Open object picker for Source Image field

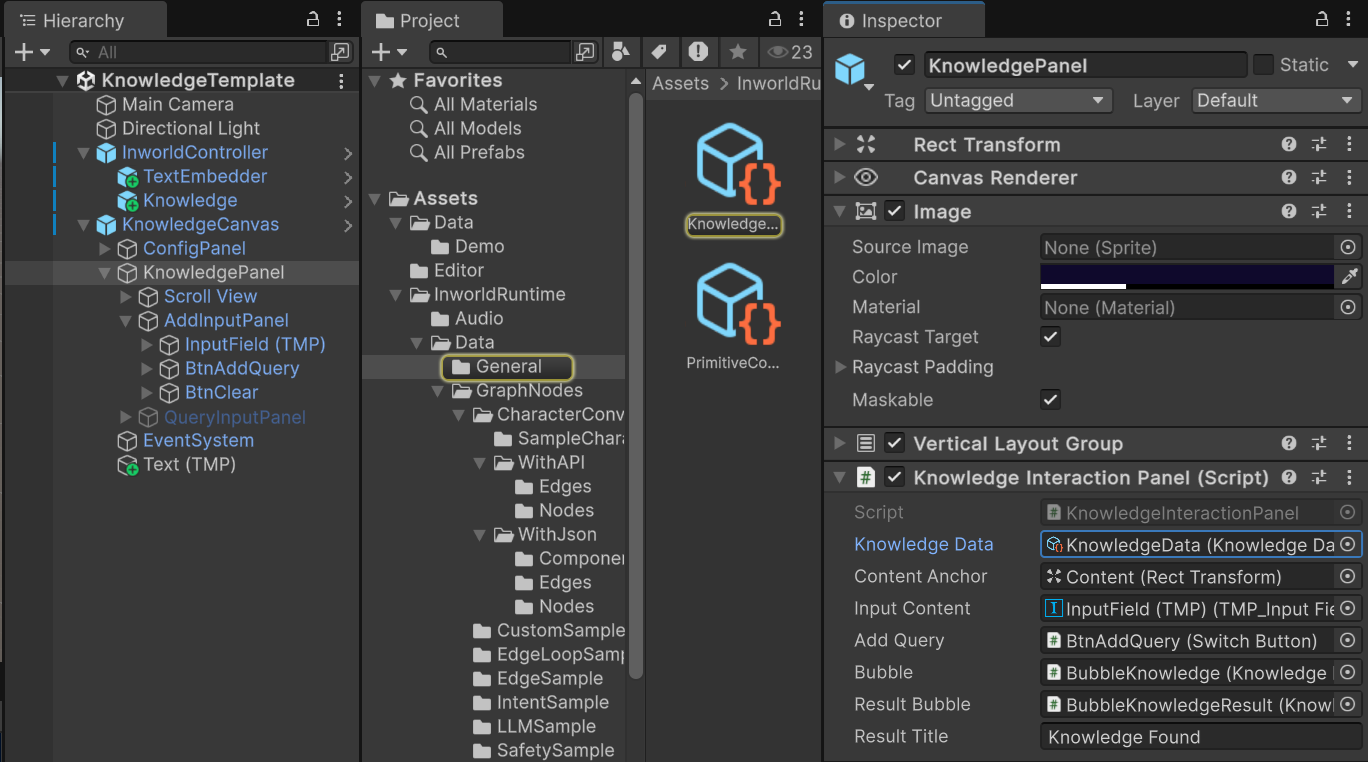[1348, 247]
